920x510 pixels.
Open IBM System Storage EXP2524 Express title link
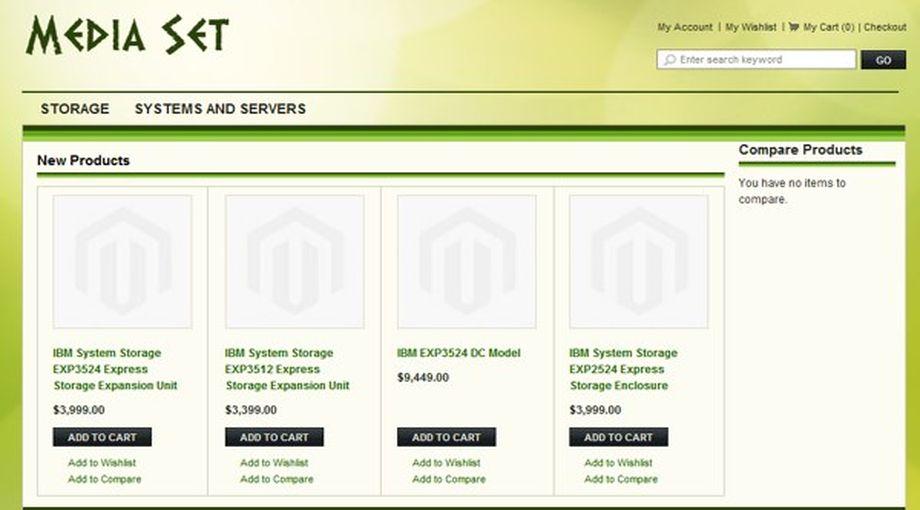623,369
